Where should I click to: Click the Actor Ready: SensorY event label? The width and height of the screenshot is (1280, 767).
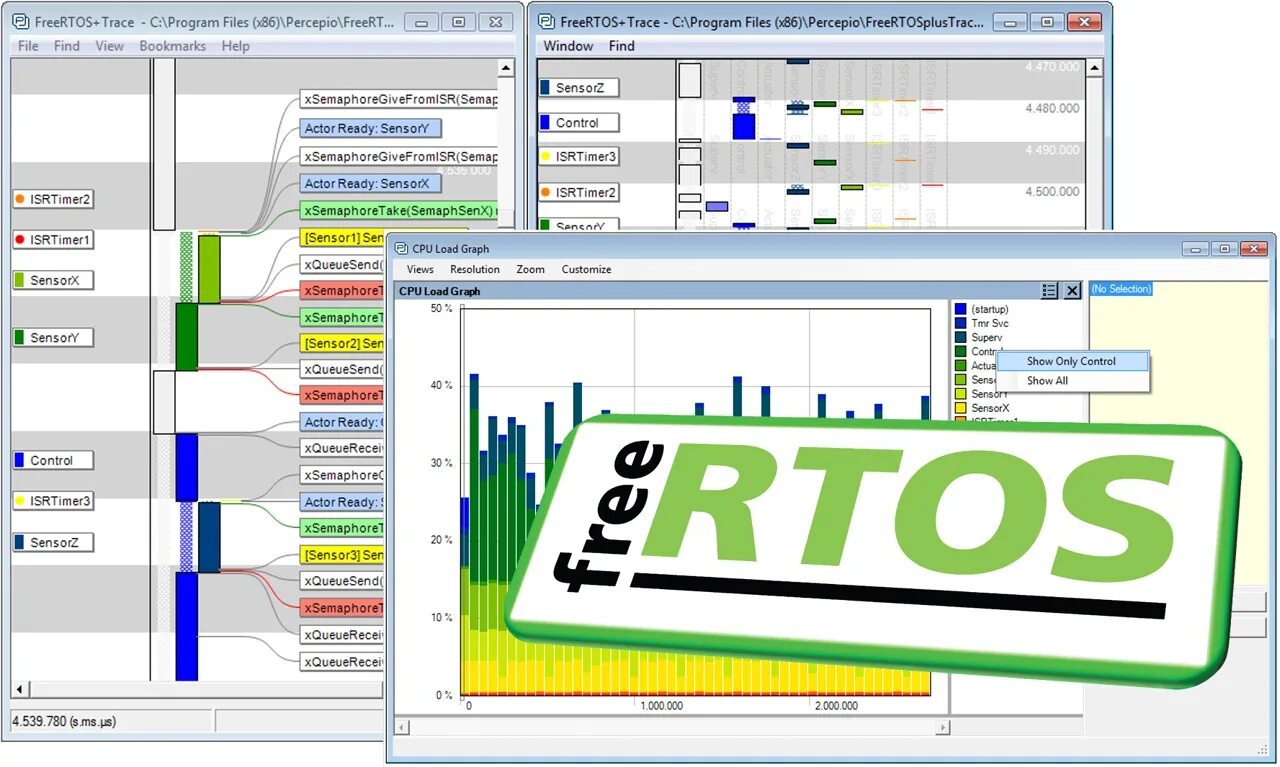click(370, 128)
